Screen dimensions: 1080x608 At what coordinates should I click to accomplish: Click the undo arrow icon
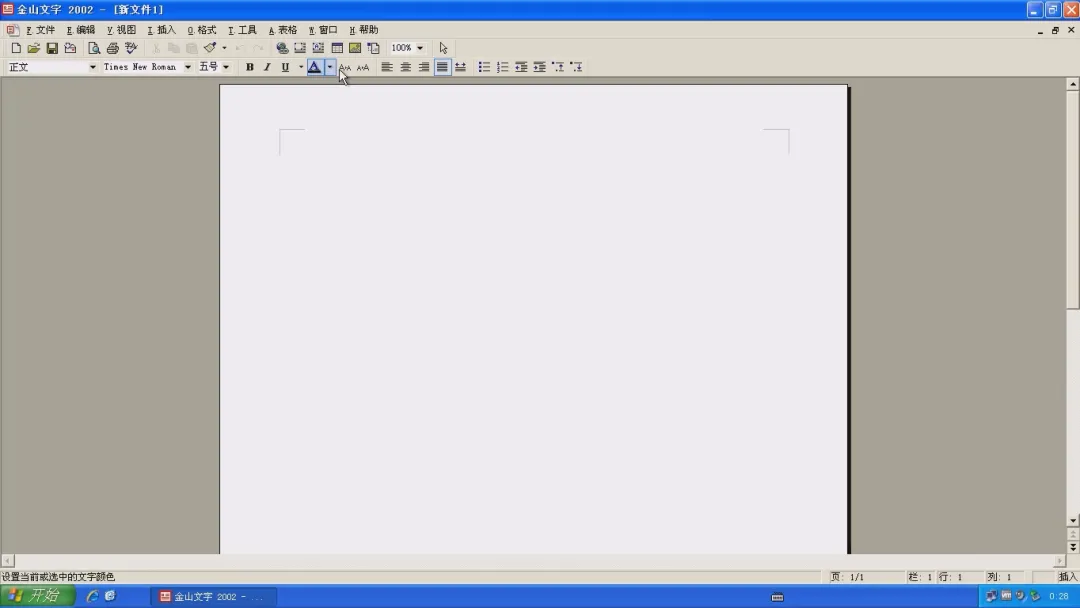pos(240,48)
